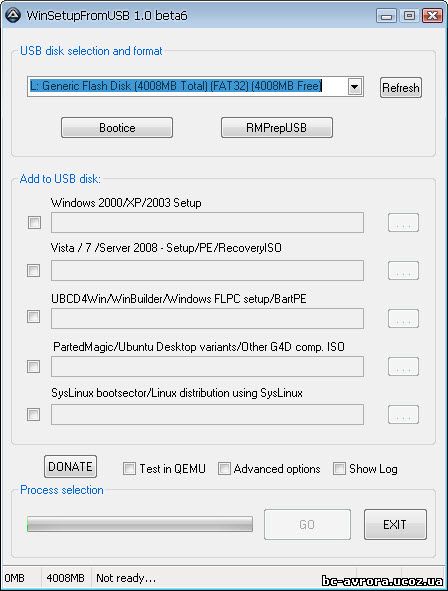Enable the Windows 2000/XP/2003 Setup checkbox
The height and width of the screenshot is (591, 448).
click(34, 222)
